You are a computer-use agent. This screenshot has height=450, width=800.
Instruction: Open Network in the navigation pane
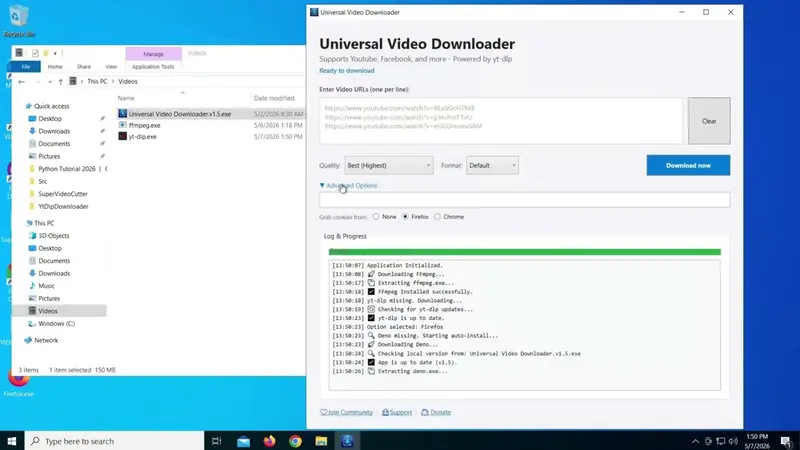click(x=46, y=340)
